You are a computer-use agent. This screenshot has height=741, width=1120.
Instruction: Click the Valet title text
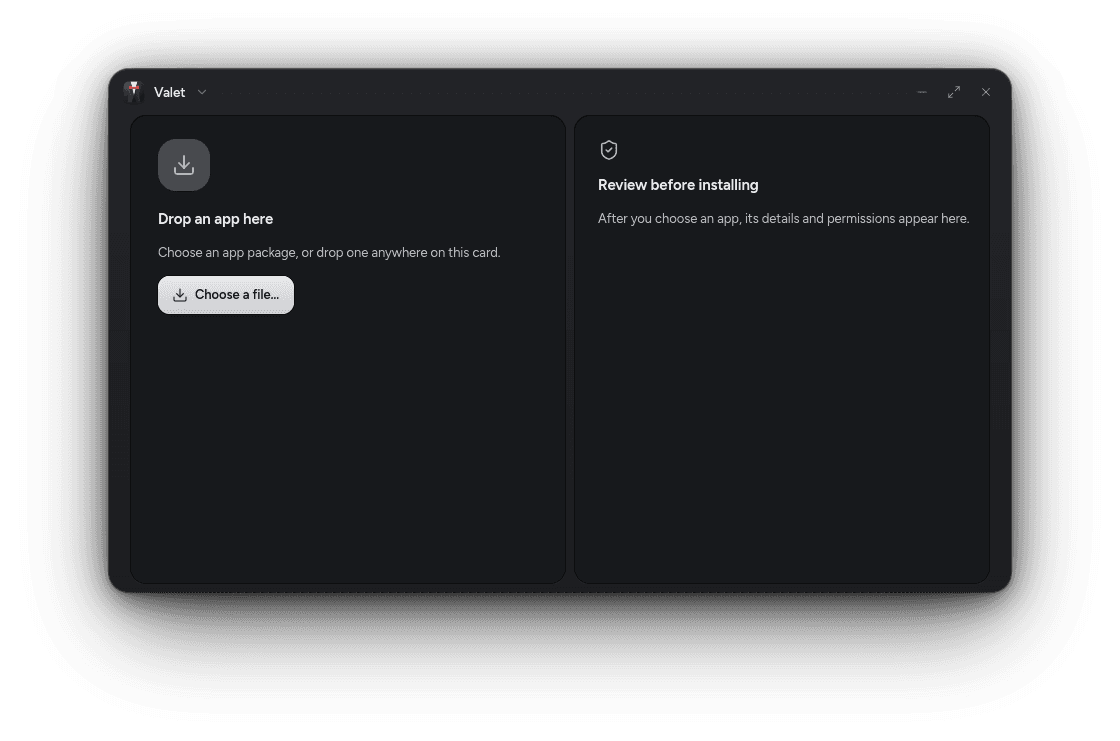(x=169, y=92)
